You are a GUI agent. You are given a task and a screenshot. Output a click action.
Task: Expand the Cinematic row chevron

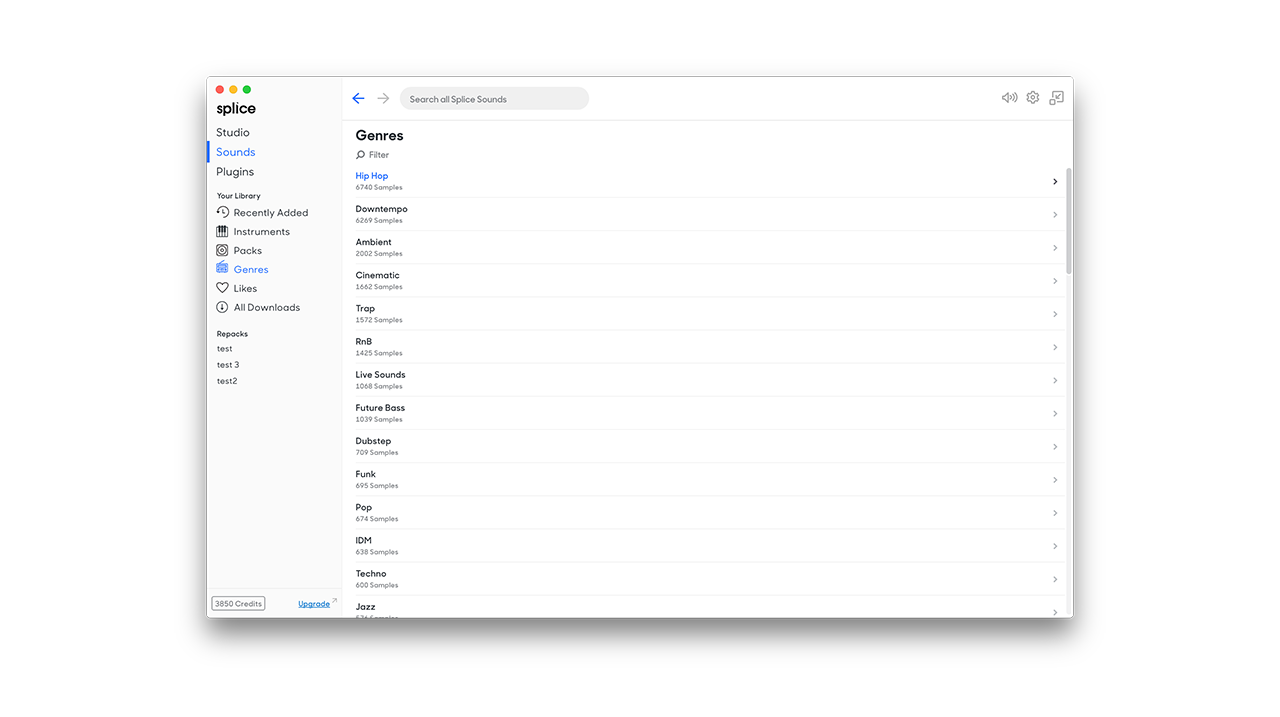tap(1055, 281)
